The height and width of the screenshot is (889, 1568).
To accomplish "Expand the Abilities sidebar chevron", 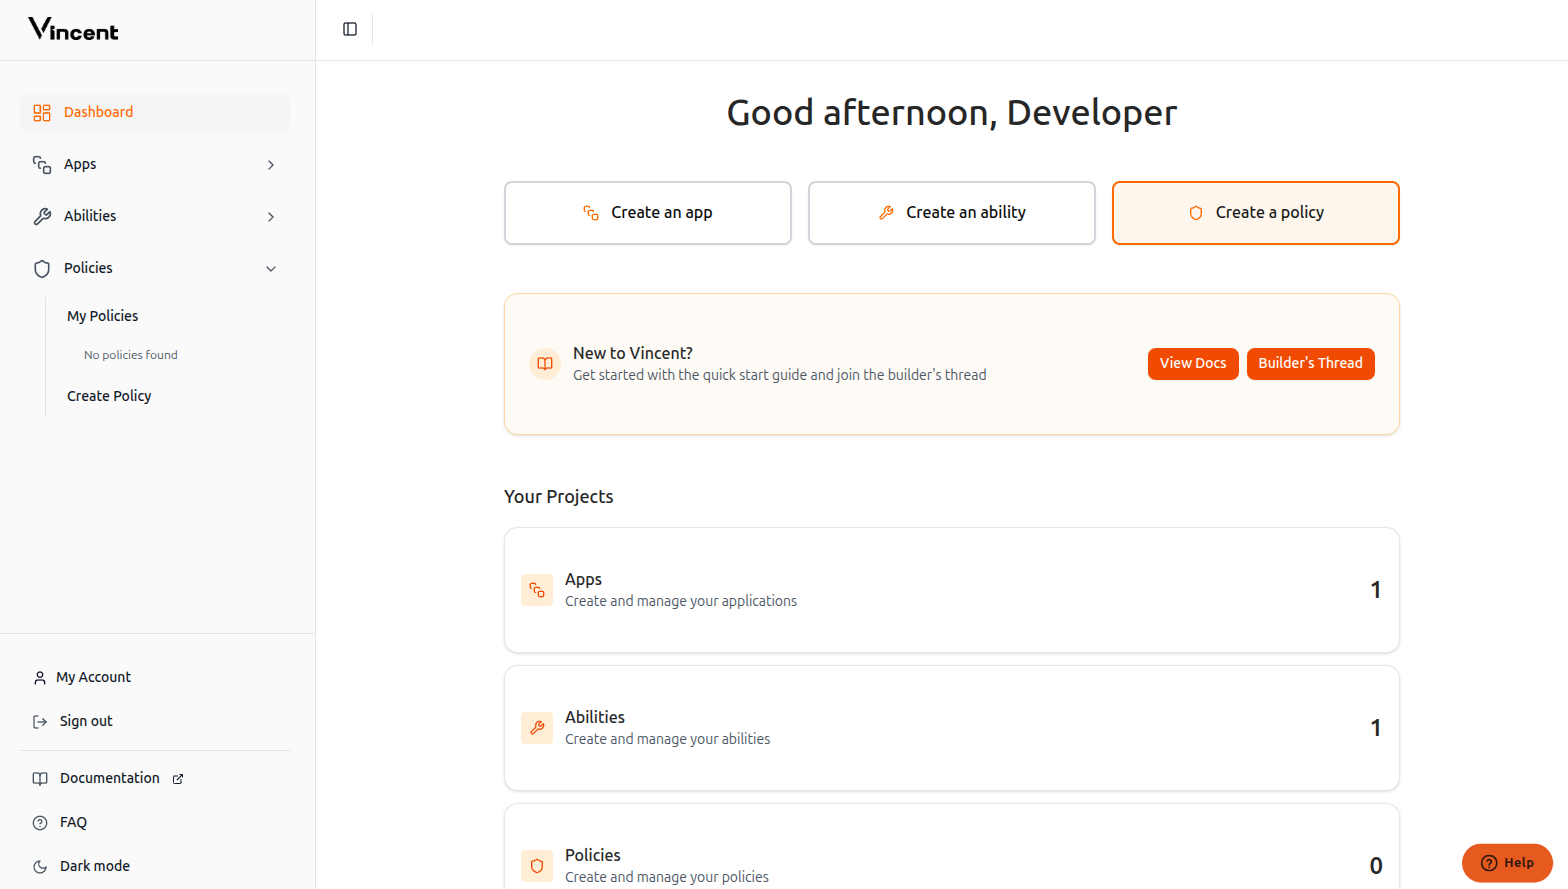I will click(271, 217).
